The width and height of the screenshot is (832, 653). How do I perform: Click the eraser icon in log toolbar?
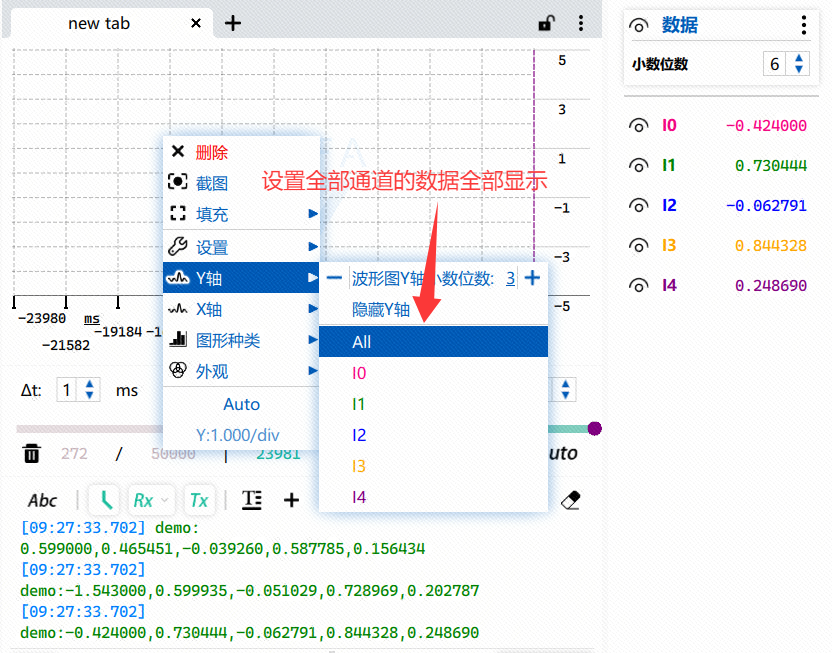571,500
